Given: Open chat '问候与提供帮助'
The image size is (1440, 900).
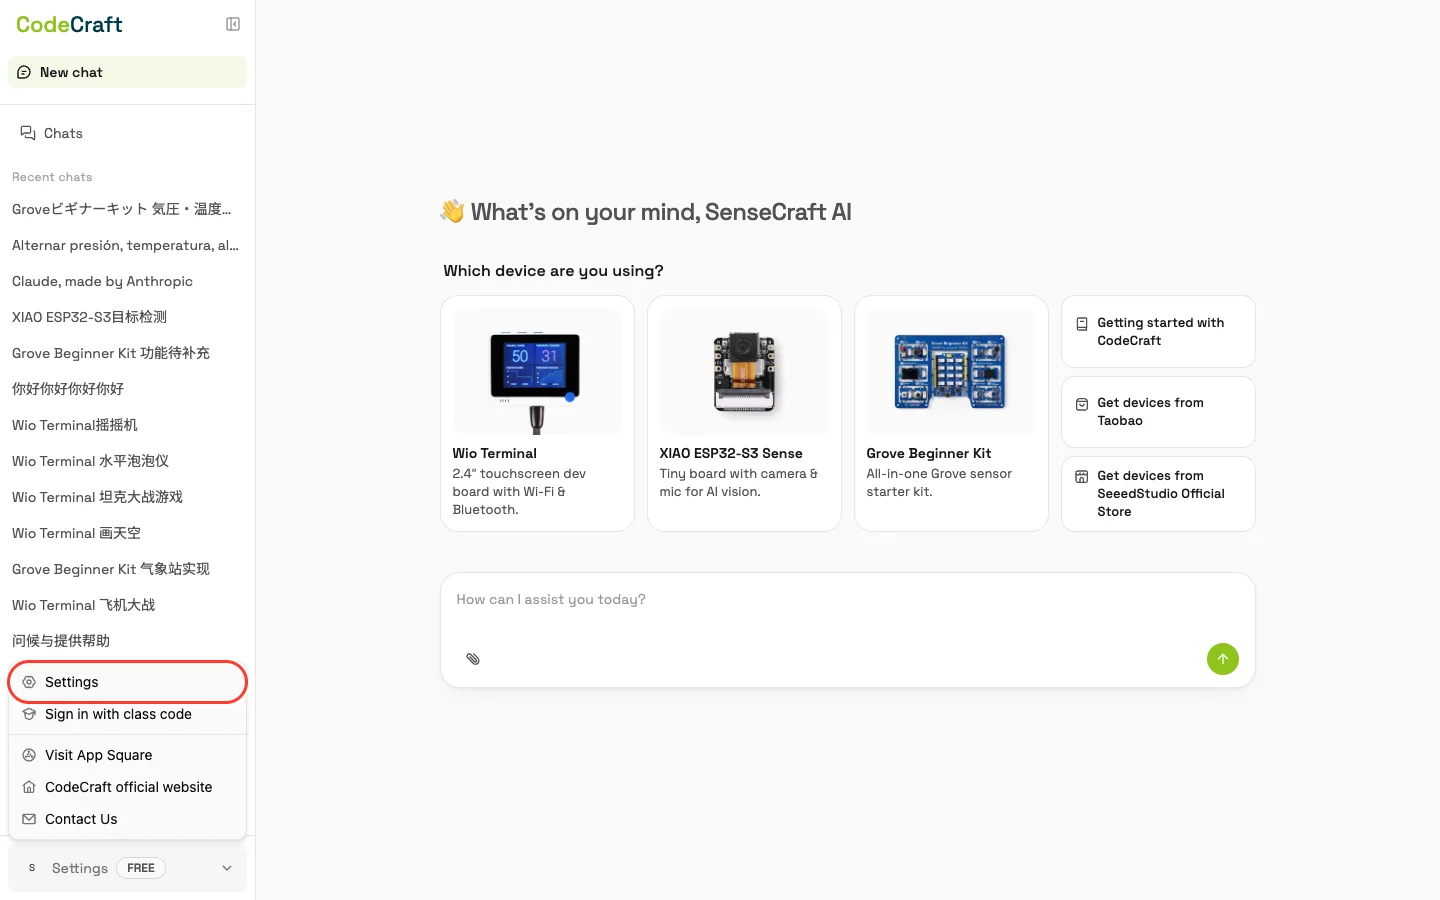Looking at the screenshot, I should (61, 641).
